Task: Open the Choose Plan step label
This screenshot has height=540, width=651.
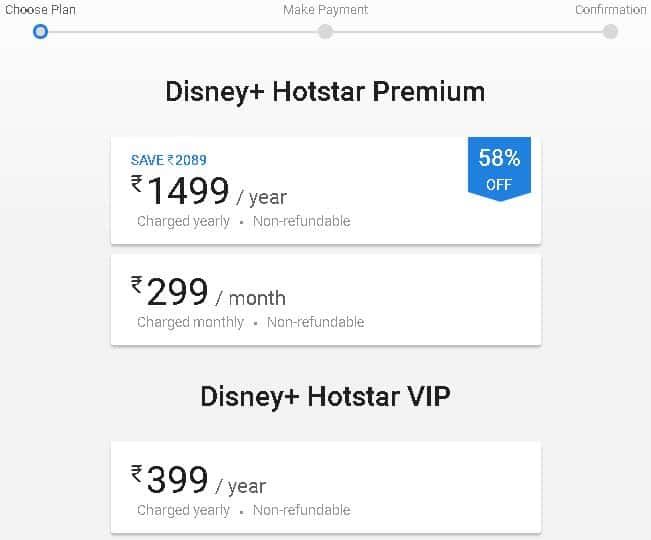Action: (40, 10)
